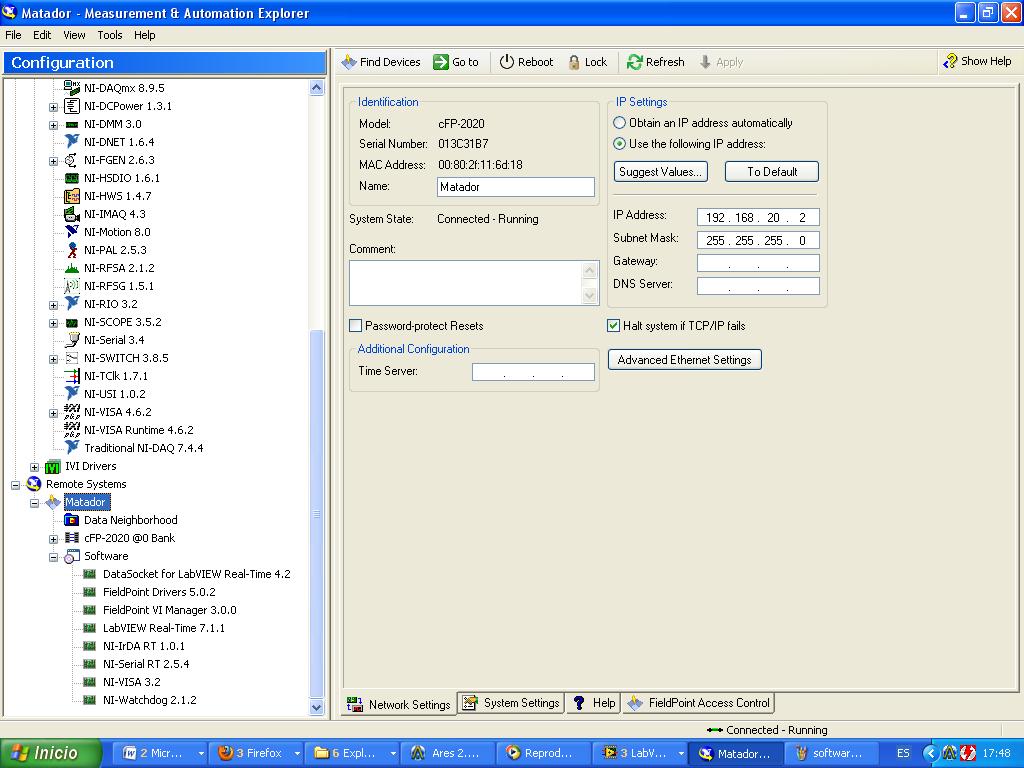Open Show Help question mark icon

(950, 61)
